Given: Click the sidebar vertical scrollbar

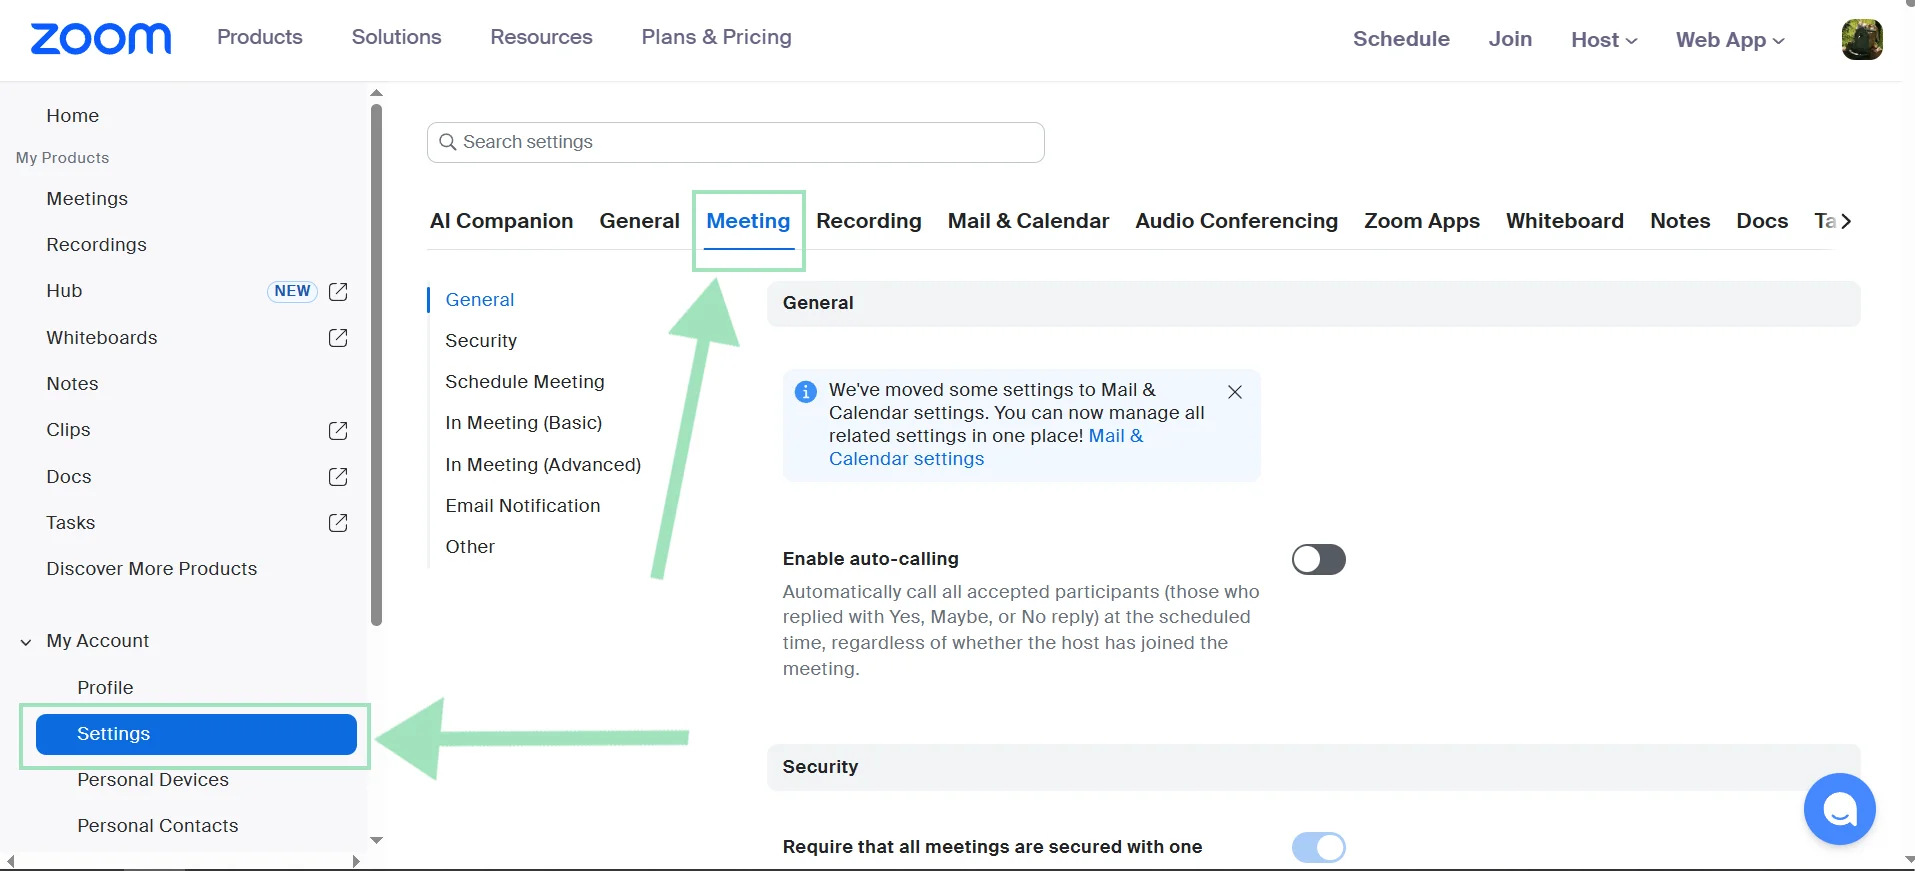Looking at the screenshot, I should coord(376,365).
